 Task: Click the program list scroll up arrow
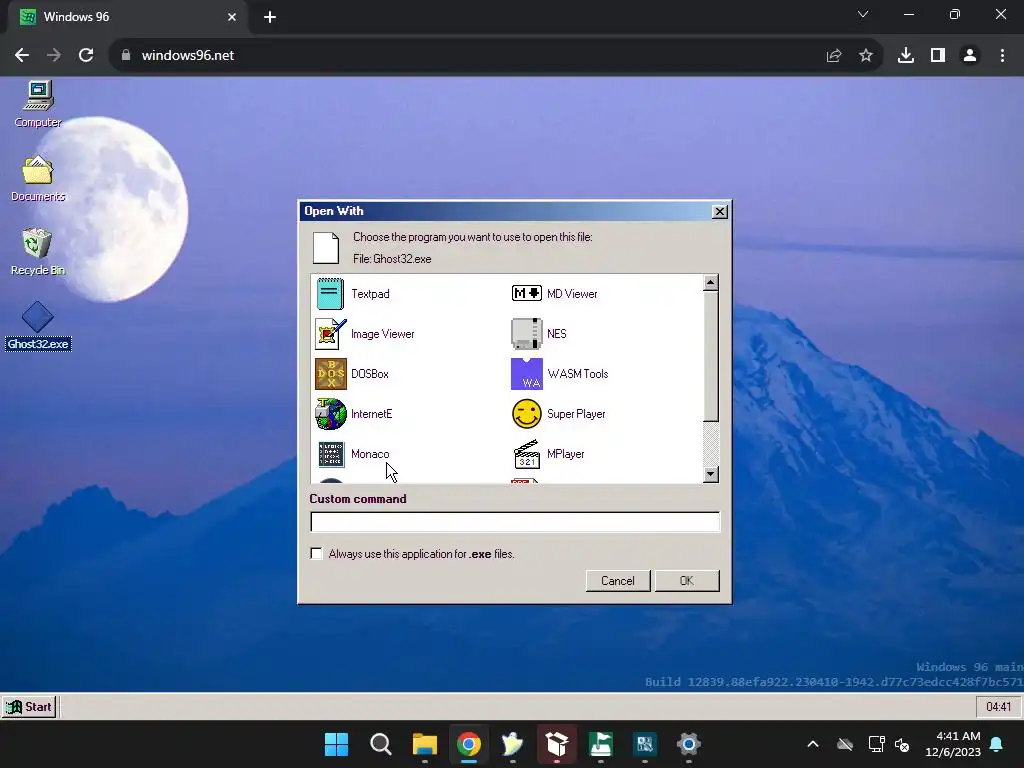pyautogui.click(x=711, y=282)
